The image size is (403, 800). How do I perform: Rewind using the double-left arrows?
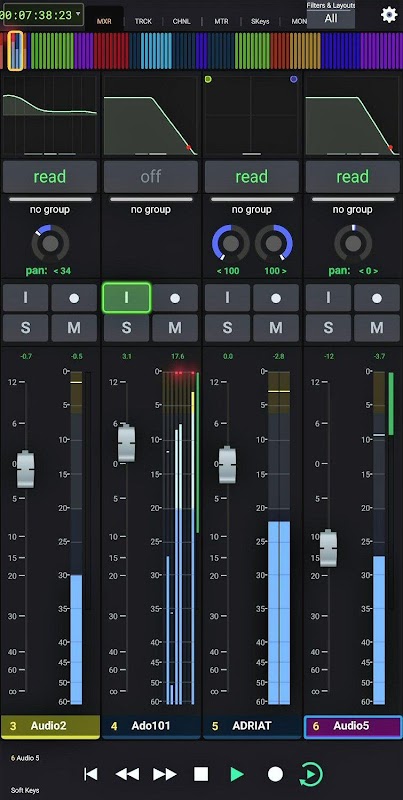pyautogui.click(x=128, y=774)
